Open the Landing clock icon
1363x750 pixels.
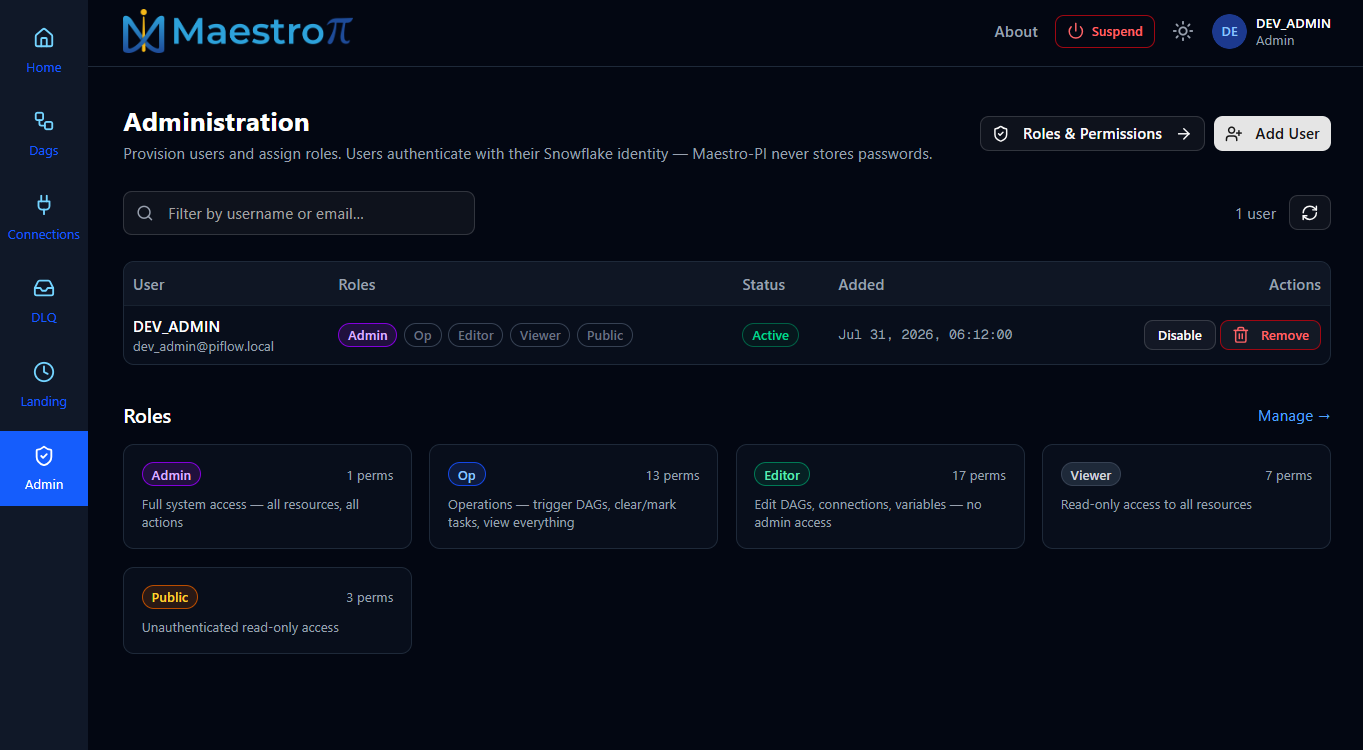[44, 372]
